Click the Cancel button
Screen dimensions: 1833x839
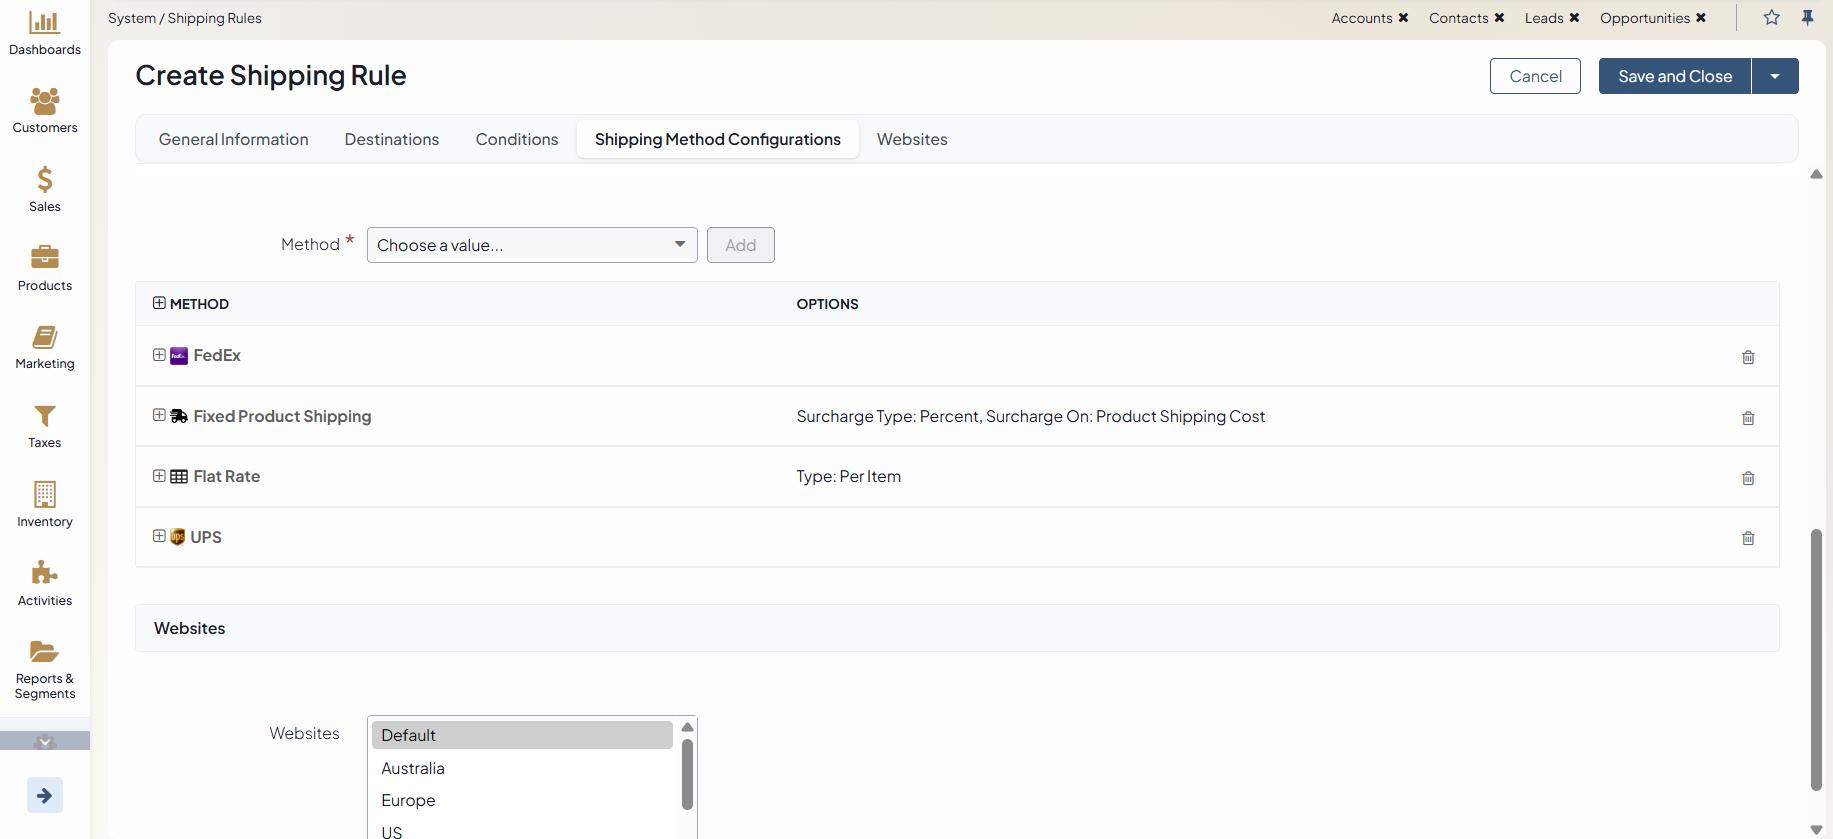[x=1534, y=76]
